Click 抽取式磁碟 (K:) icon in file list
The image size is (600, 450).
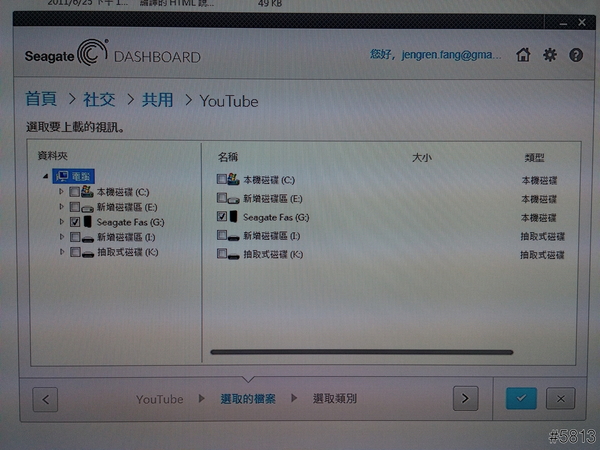pos(233,256)
